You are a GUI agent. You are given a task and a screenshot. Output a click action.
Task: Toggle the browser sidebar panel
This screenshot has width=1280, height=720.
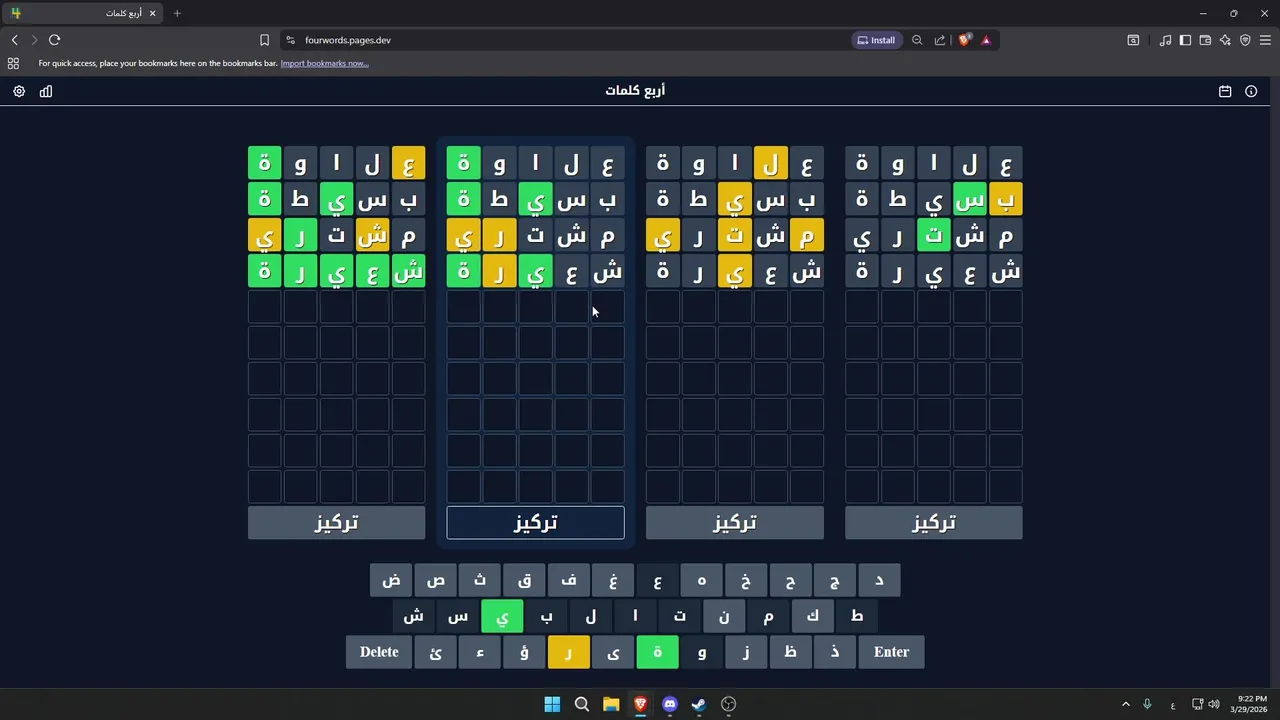pos(1185,40)
